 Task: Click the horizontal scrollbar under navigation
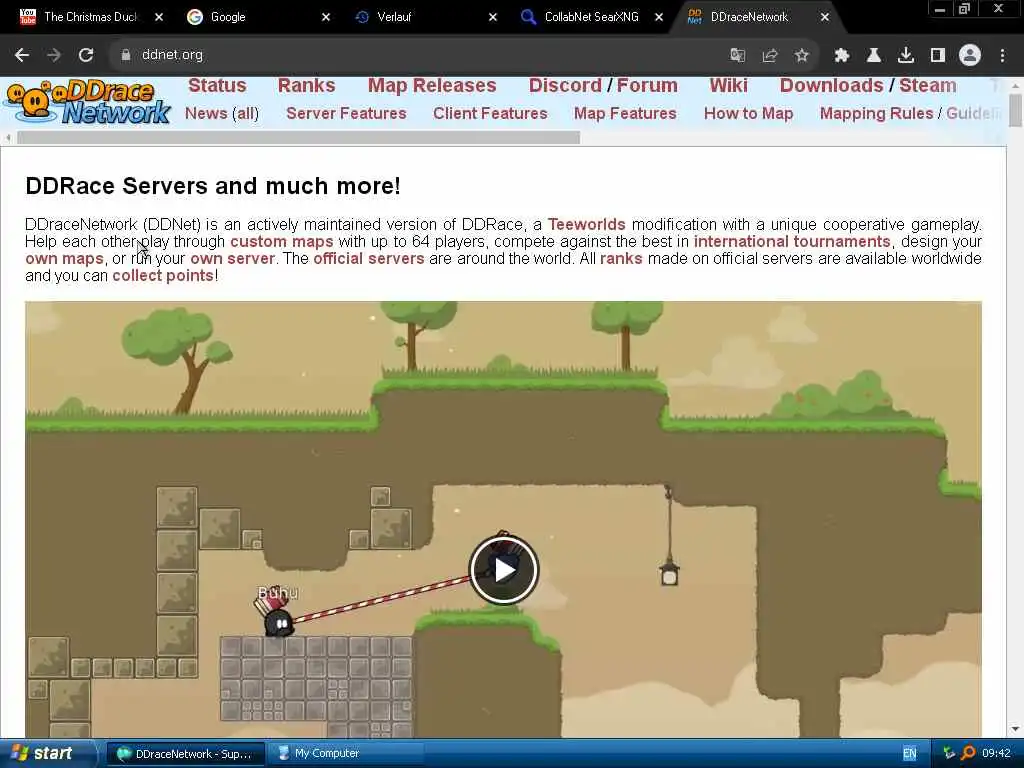[x=298, y=138]
